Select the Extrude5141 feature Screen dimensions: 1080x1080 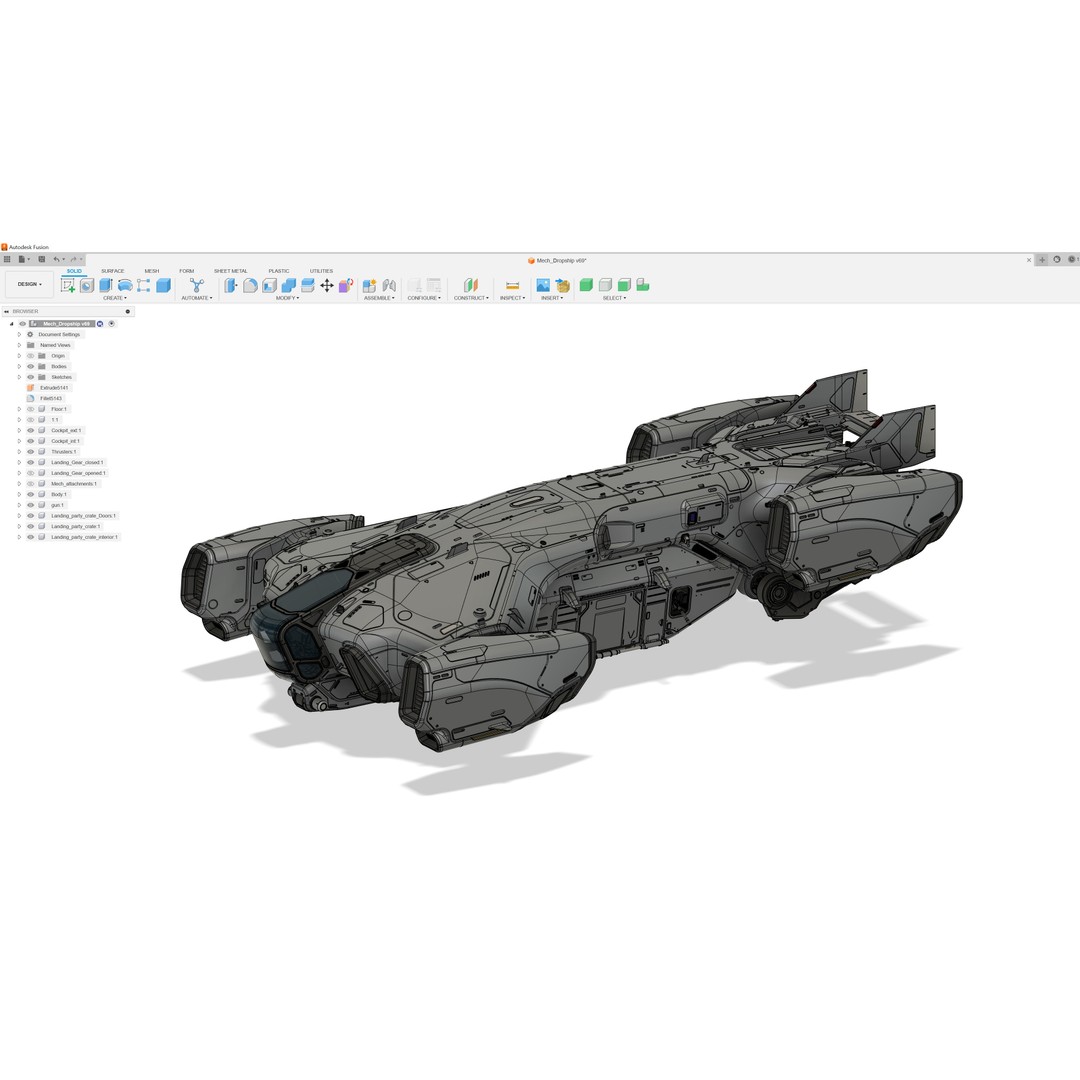[x=54, y=388]
